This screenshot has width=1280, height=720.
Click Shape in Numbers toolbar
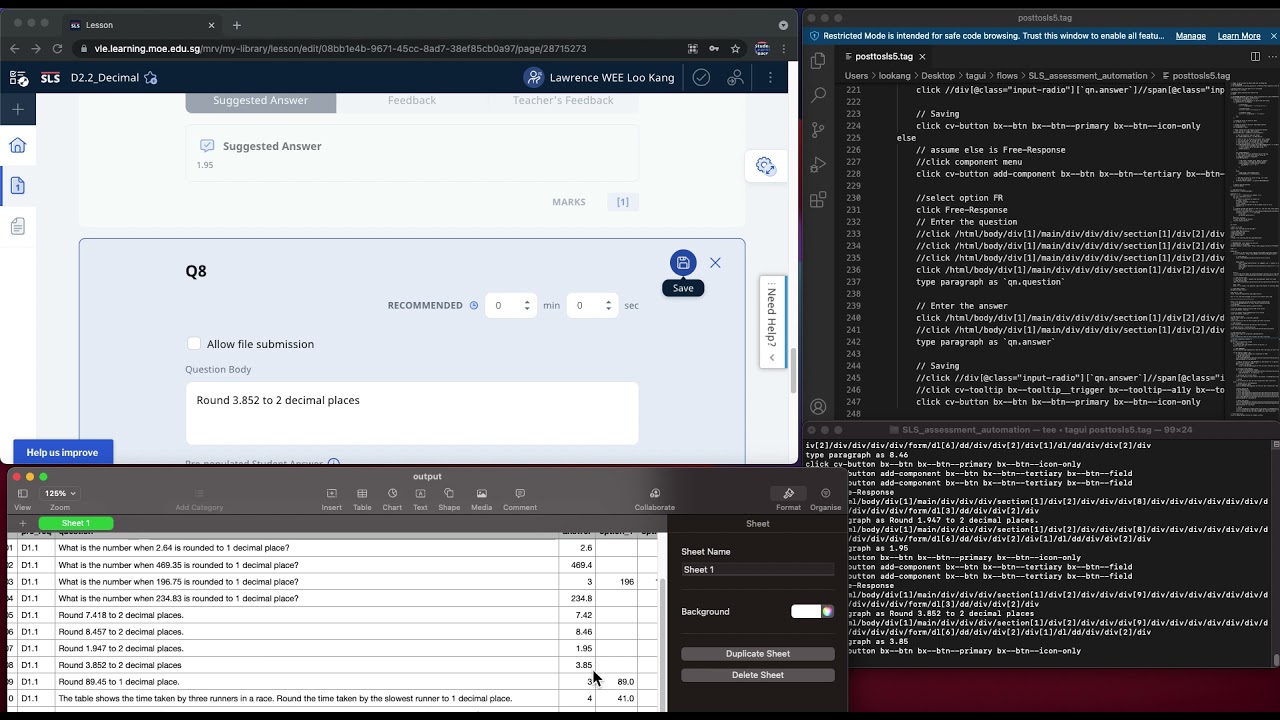tap(449, 499)
